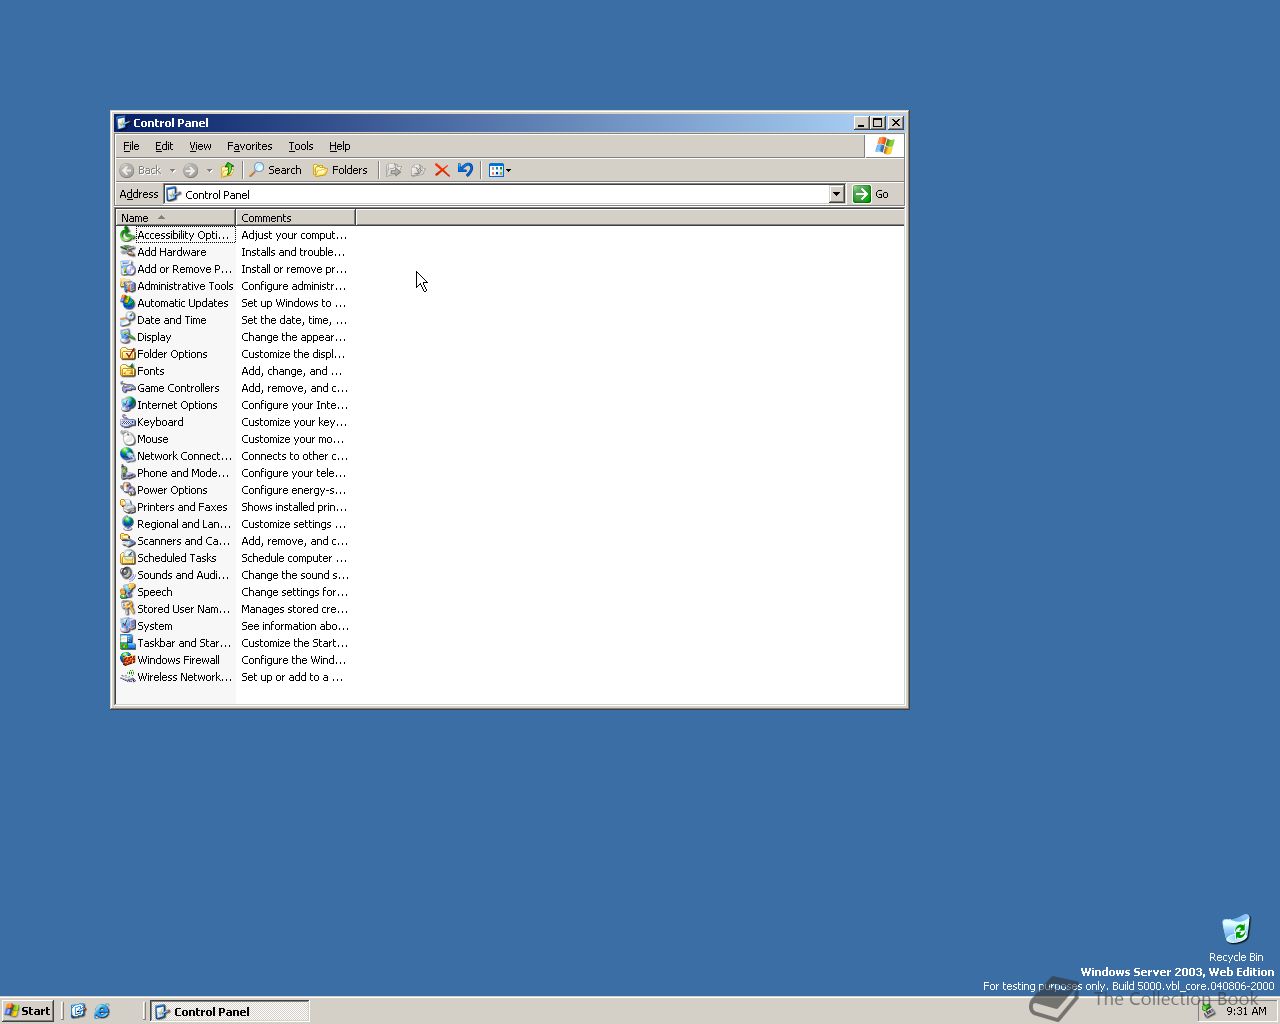Open the Search pane from toolbar
Viewport: 1280px width, 1024px height.
click(276, 170)
